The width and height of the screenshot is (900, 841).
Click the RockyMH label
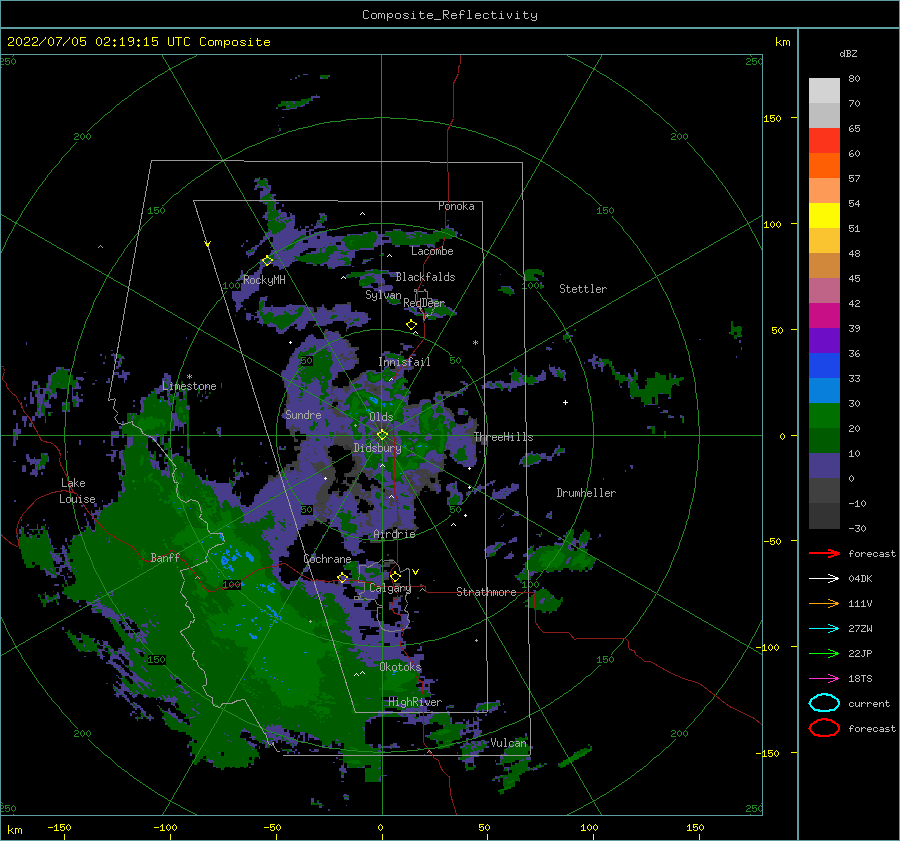coord(264,280)
